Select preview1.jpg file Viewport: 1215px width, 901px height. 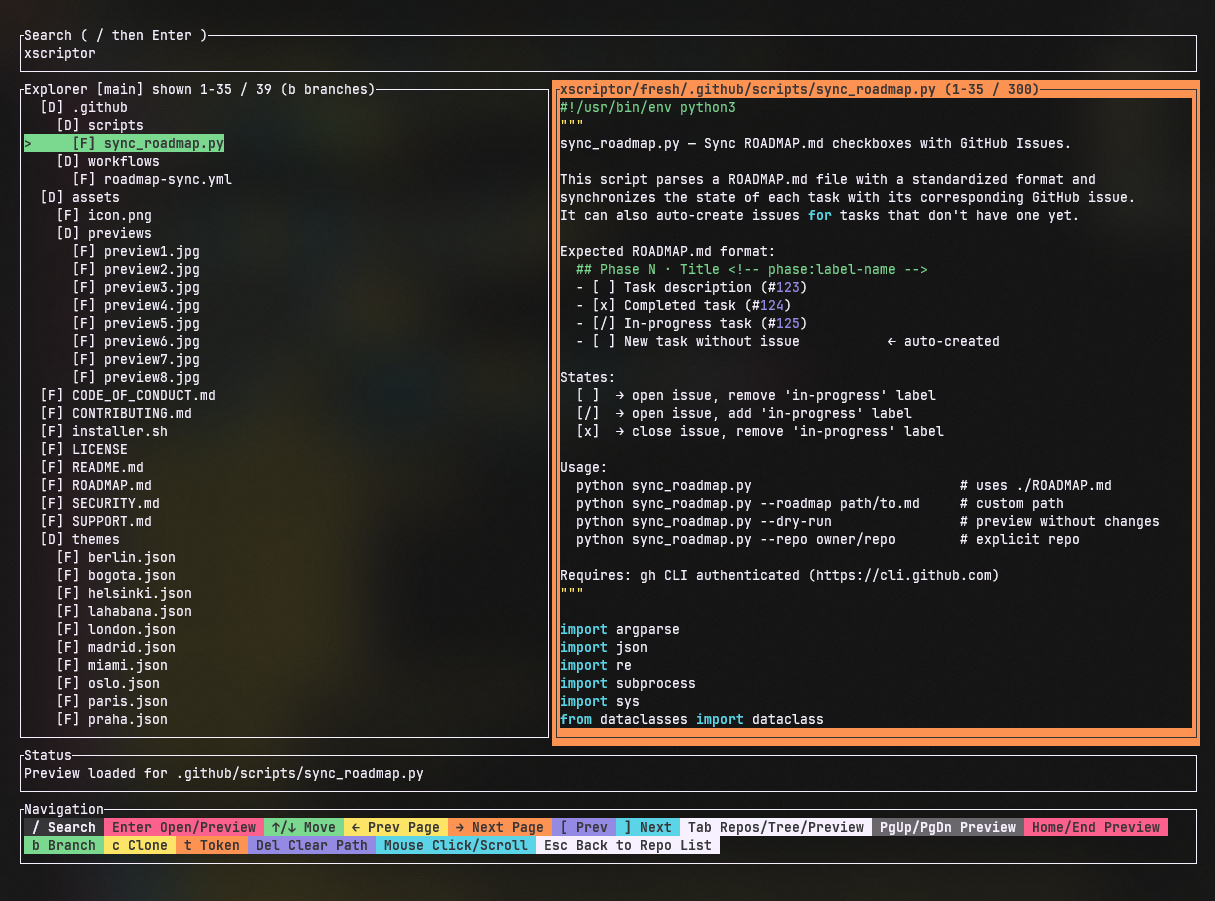(x=136, y=251)
